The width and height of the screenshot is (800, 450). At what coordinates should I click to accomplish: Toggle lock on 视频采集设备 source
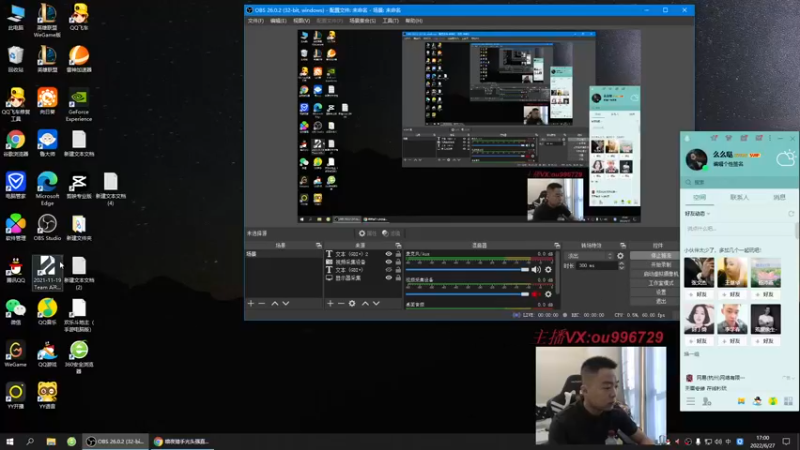[x=398, y=262]
